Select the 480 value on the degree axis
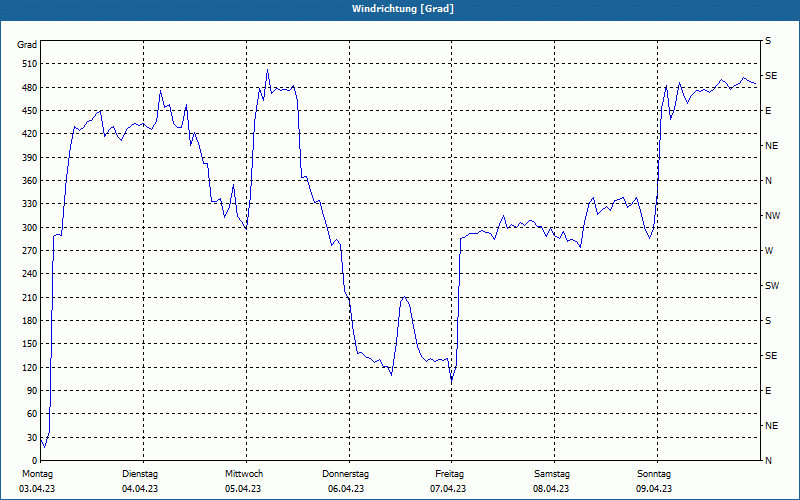800x500 pixels. [30, 87]
